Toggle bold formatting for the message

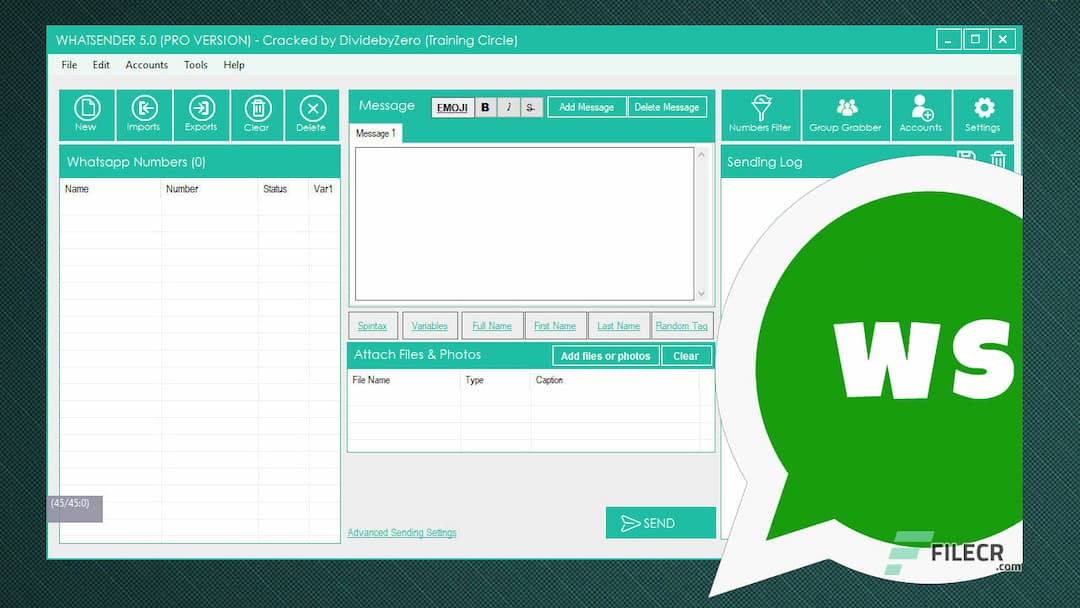(484, 107)
